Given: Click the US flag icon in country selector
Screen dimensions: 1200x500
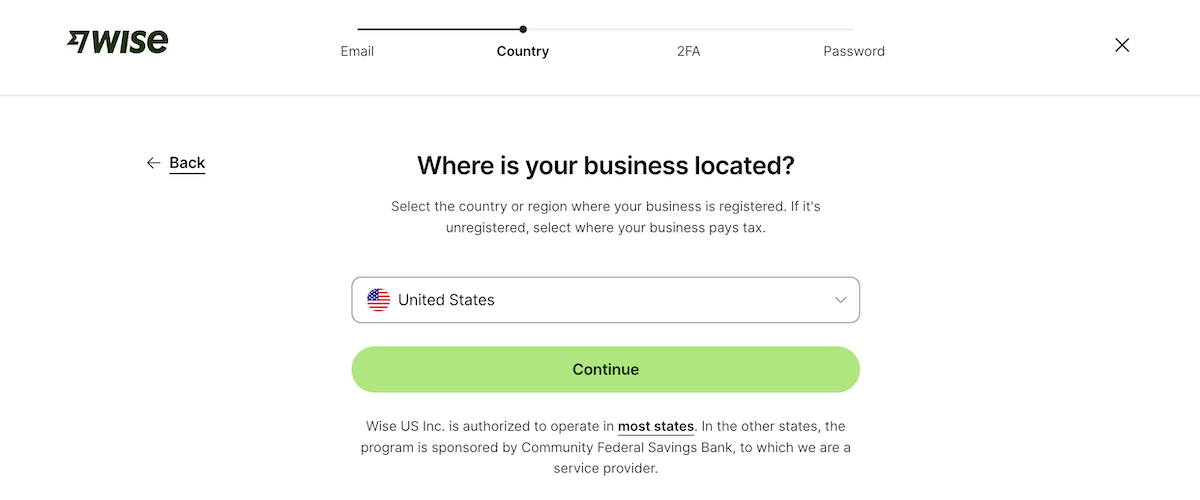Looking at the screenshot, I should click(x=378, y=300).
